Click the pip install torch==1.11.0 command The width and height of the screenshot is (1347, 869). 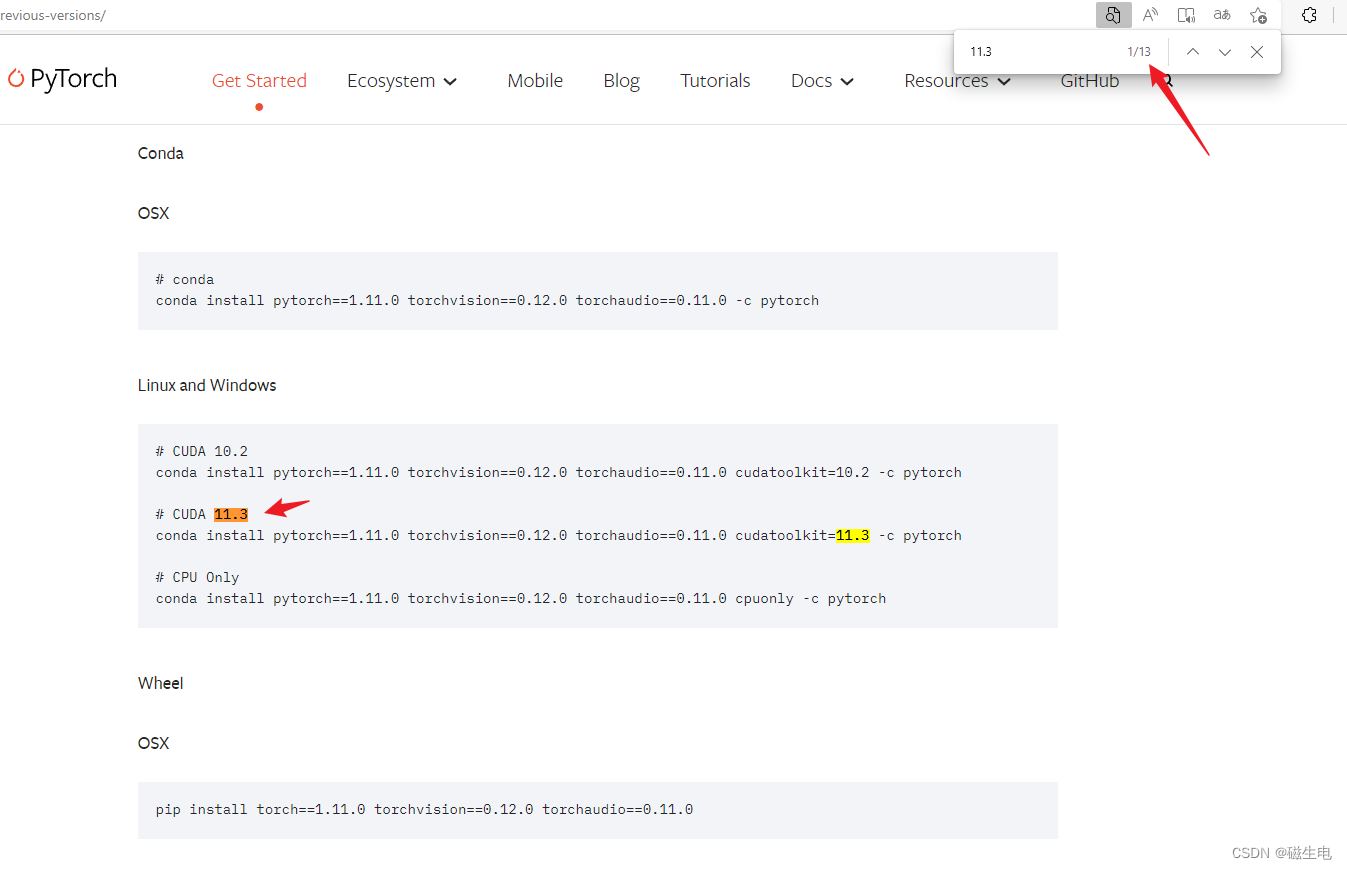click(x=424, y=809)
